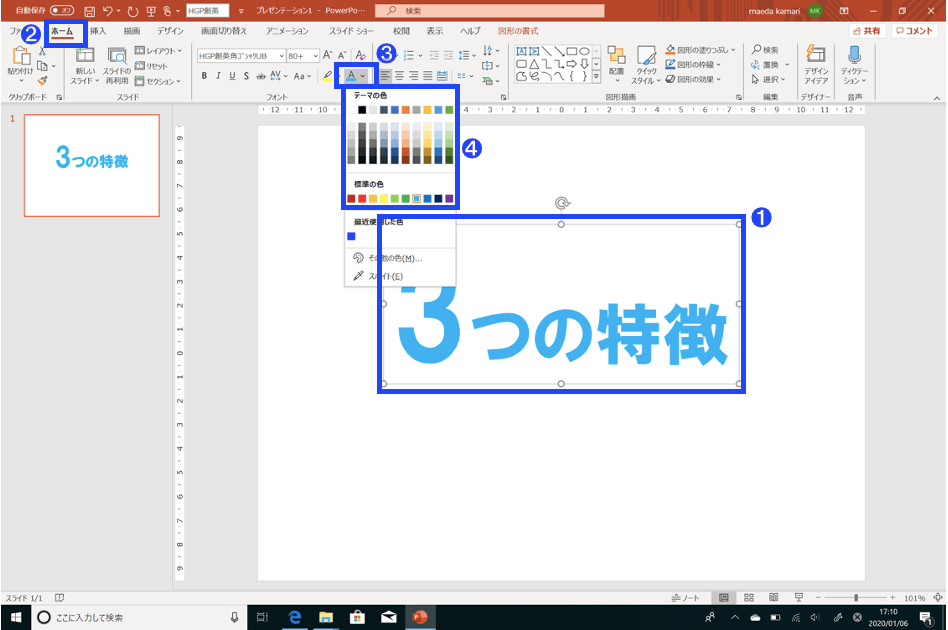Screen dimensions: 948x630
Task: Start slideshow from quick access toolbar icon
Action: click(x=151, y=11)
